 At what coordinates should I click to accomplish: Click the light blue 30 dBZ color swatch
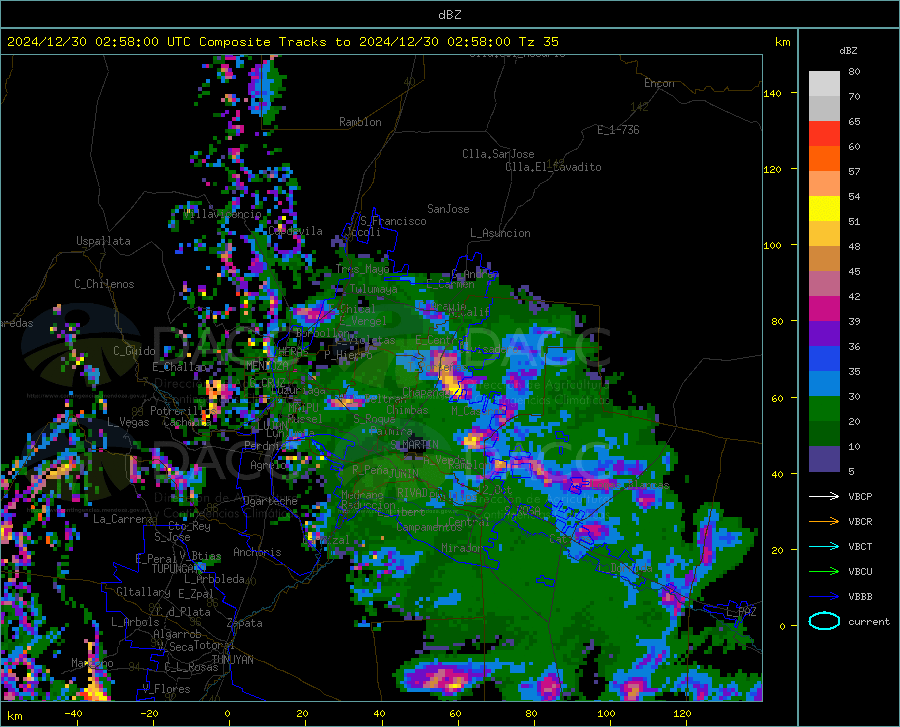click(x=824, y=384)
